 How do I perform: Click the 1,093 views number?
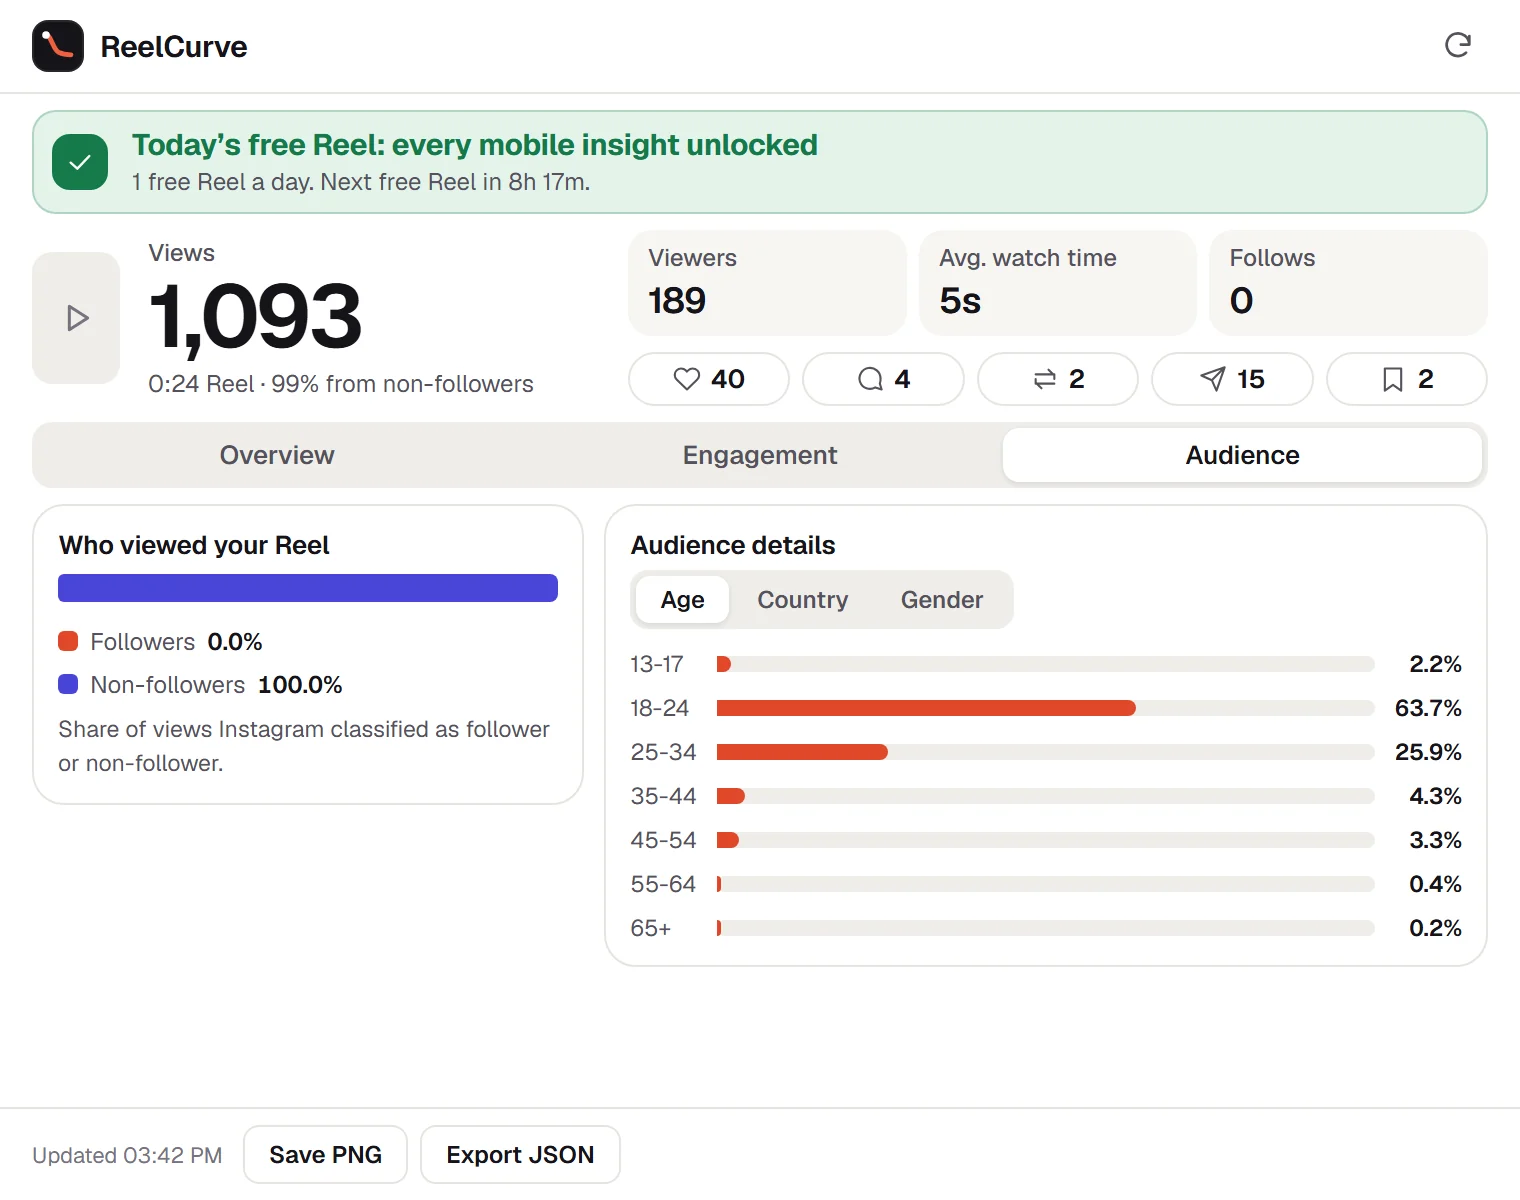point(255,317)
